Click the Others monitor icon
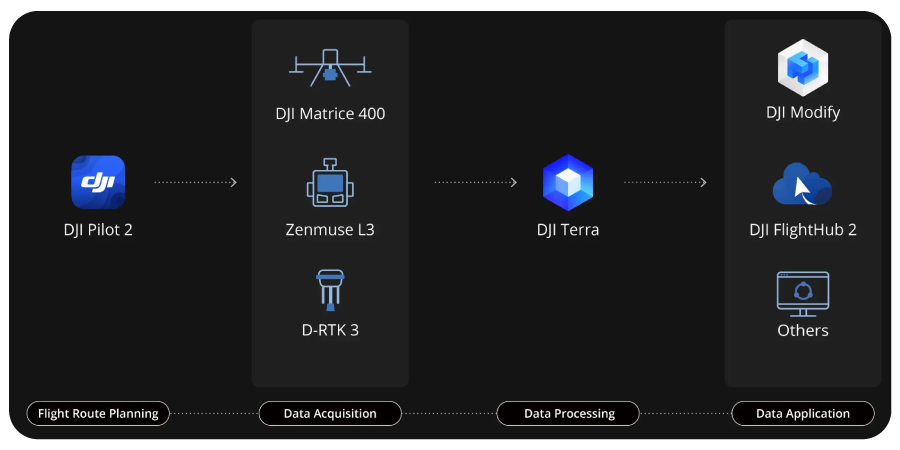Image resolution: width=900 pixels, height=450 pixels. pos(803,294)
